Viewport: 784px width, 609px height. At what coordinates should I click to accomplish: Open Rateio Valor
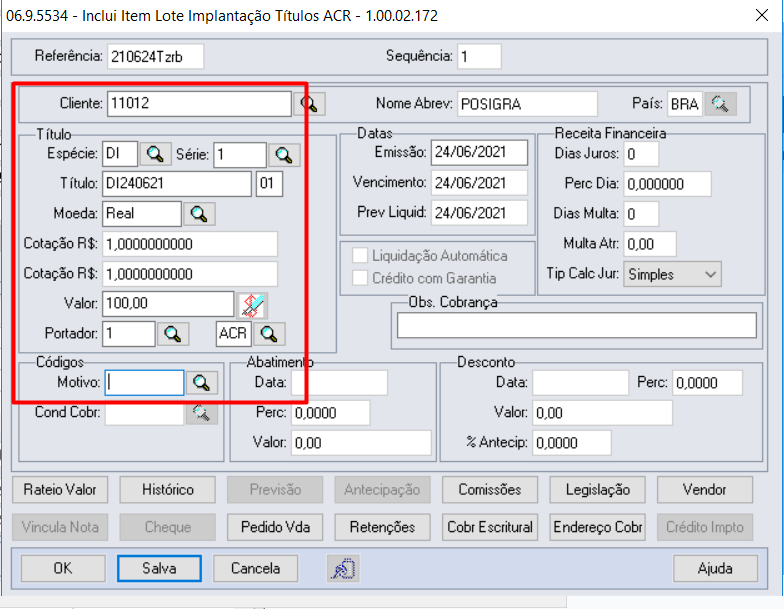pyautogui.click(x=60, y=490)
